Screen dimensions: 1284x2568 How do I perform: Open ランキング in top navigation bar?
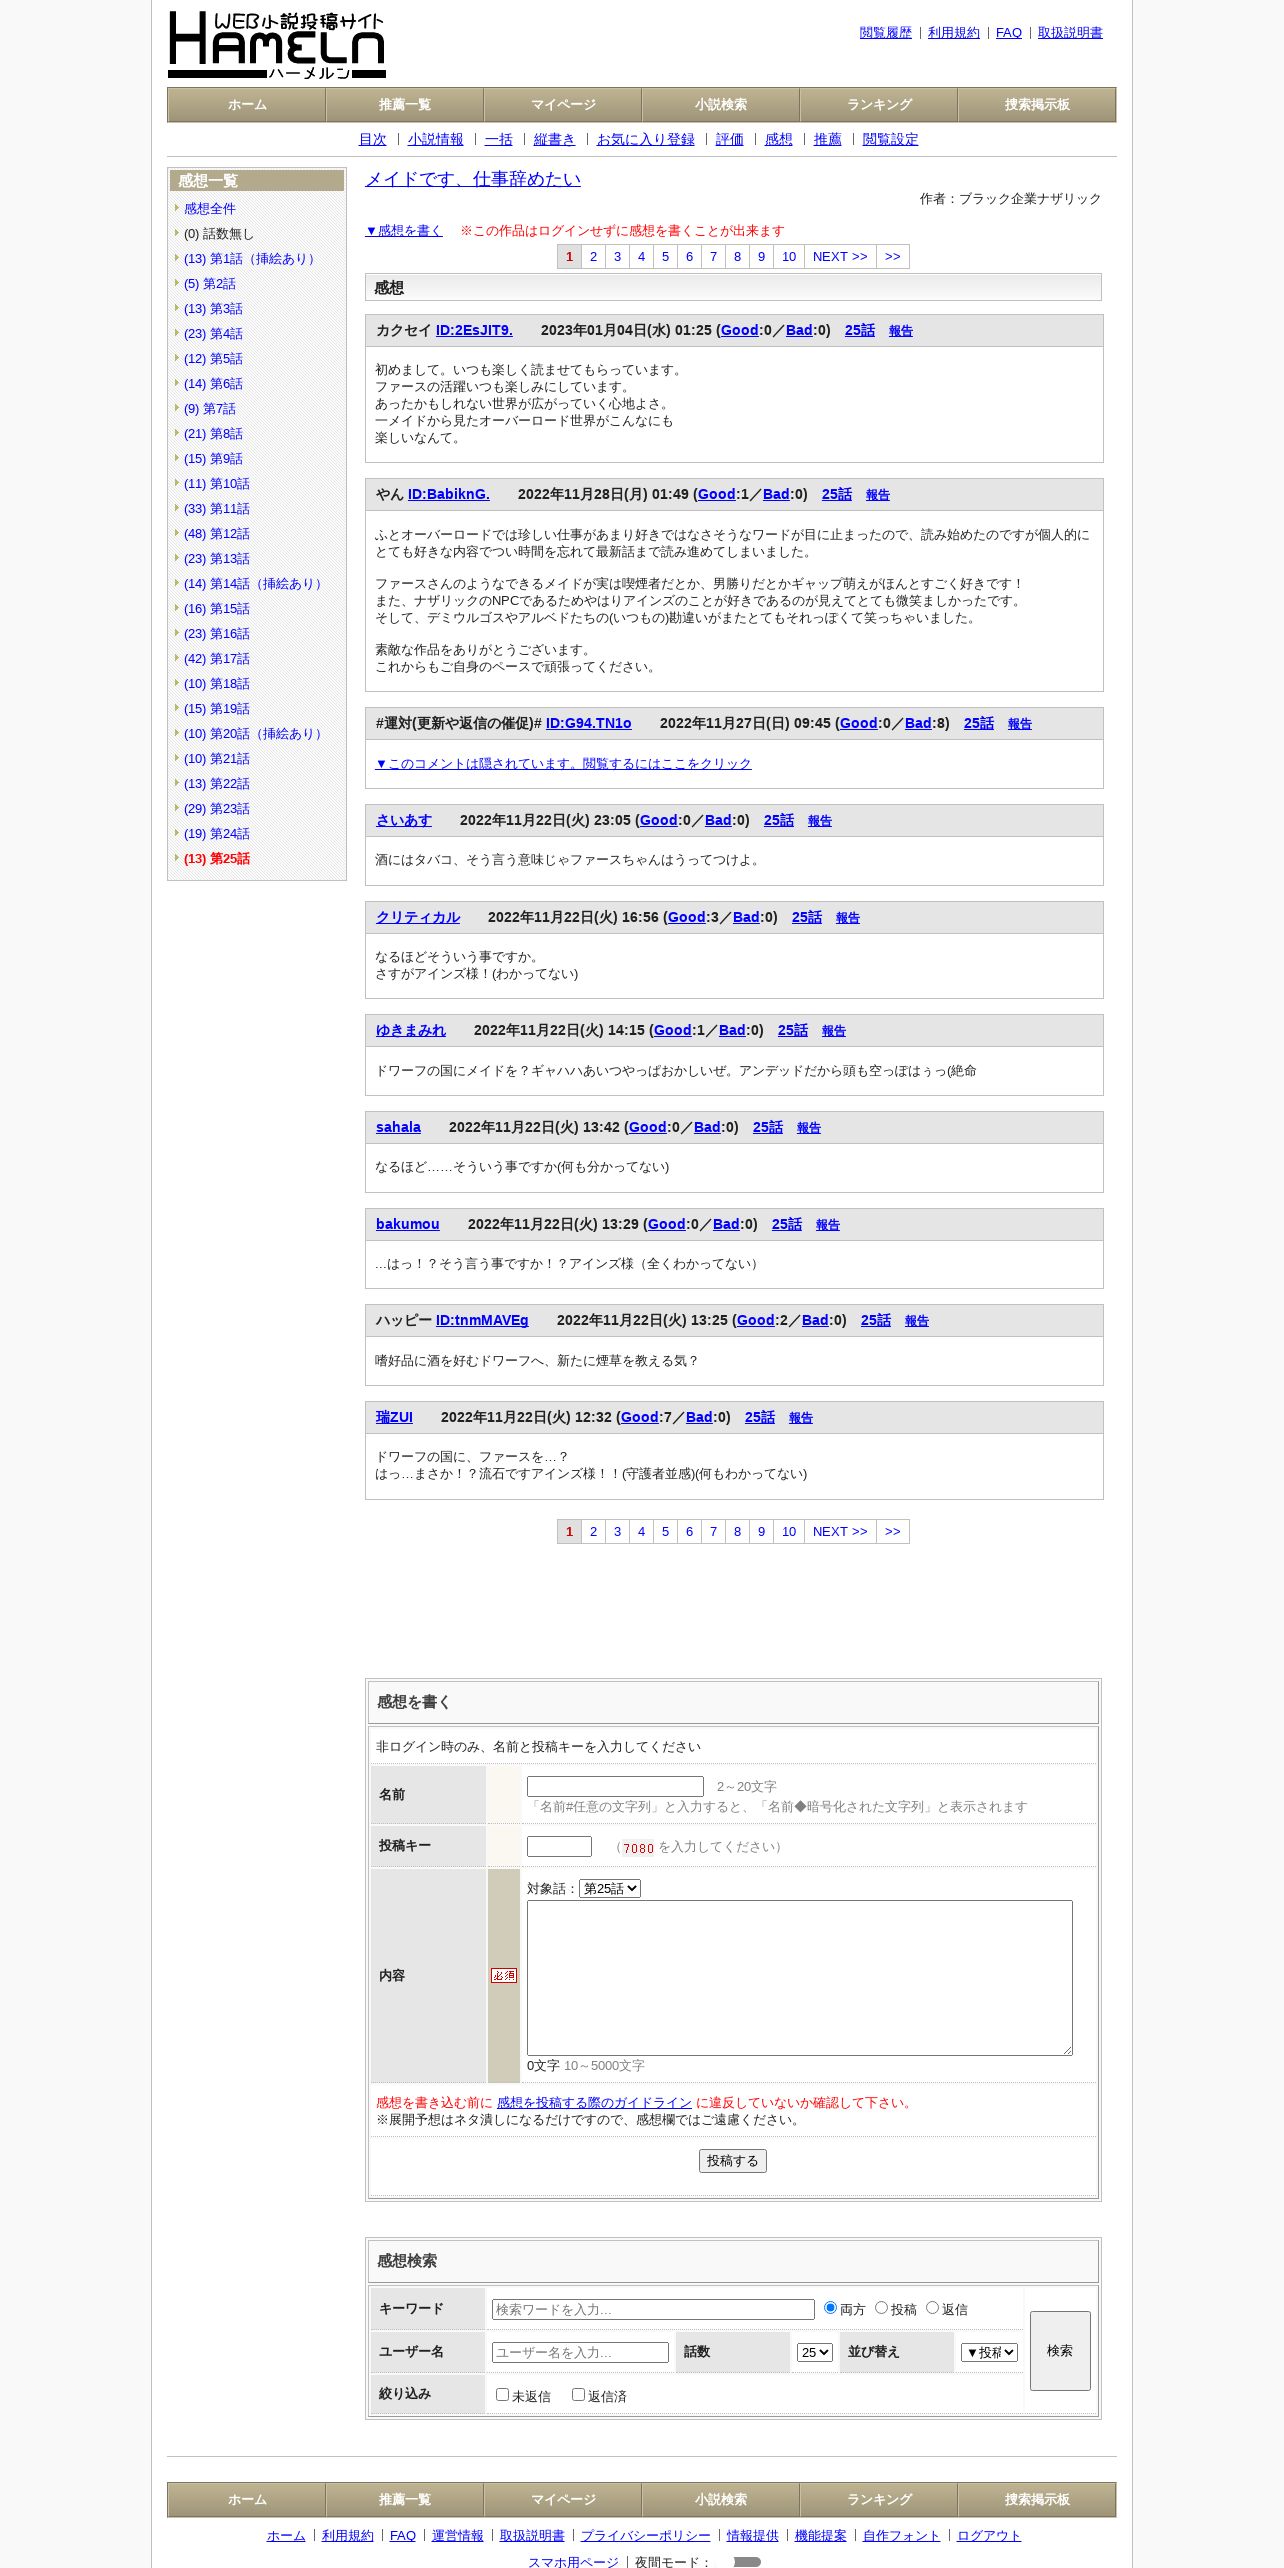879,104
